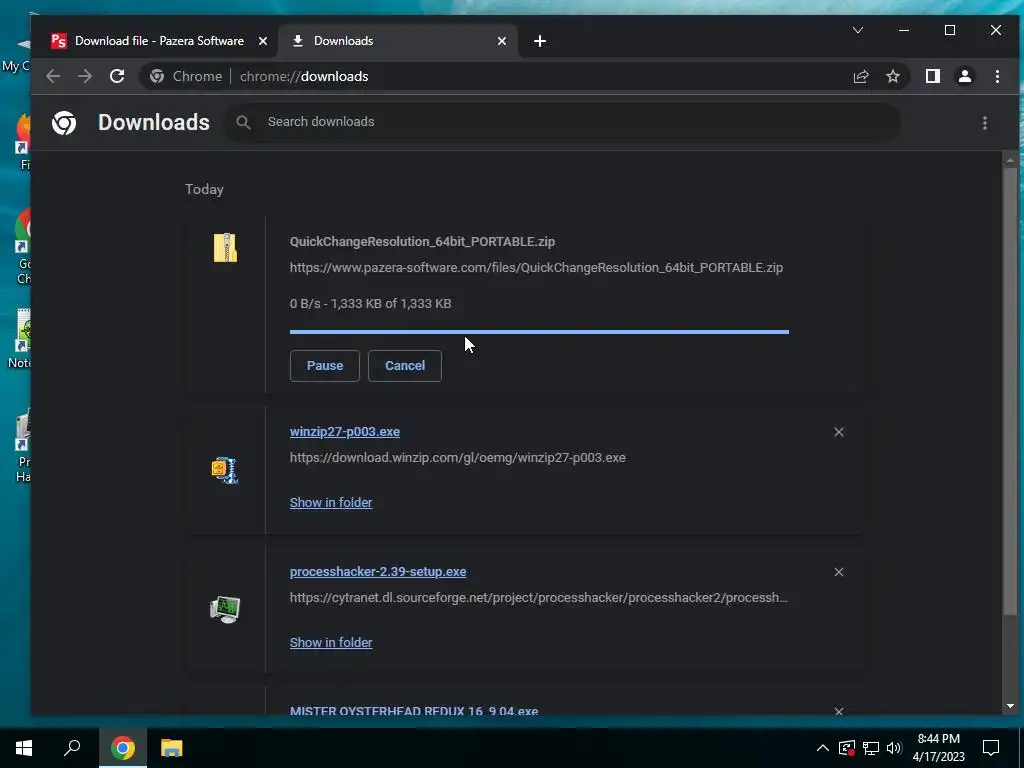This screenshot has height=768, width=1024.
Task: Open the Downloads page more actions menu
Action: pos(985,123)
